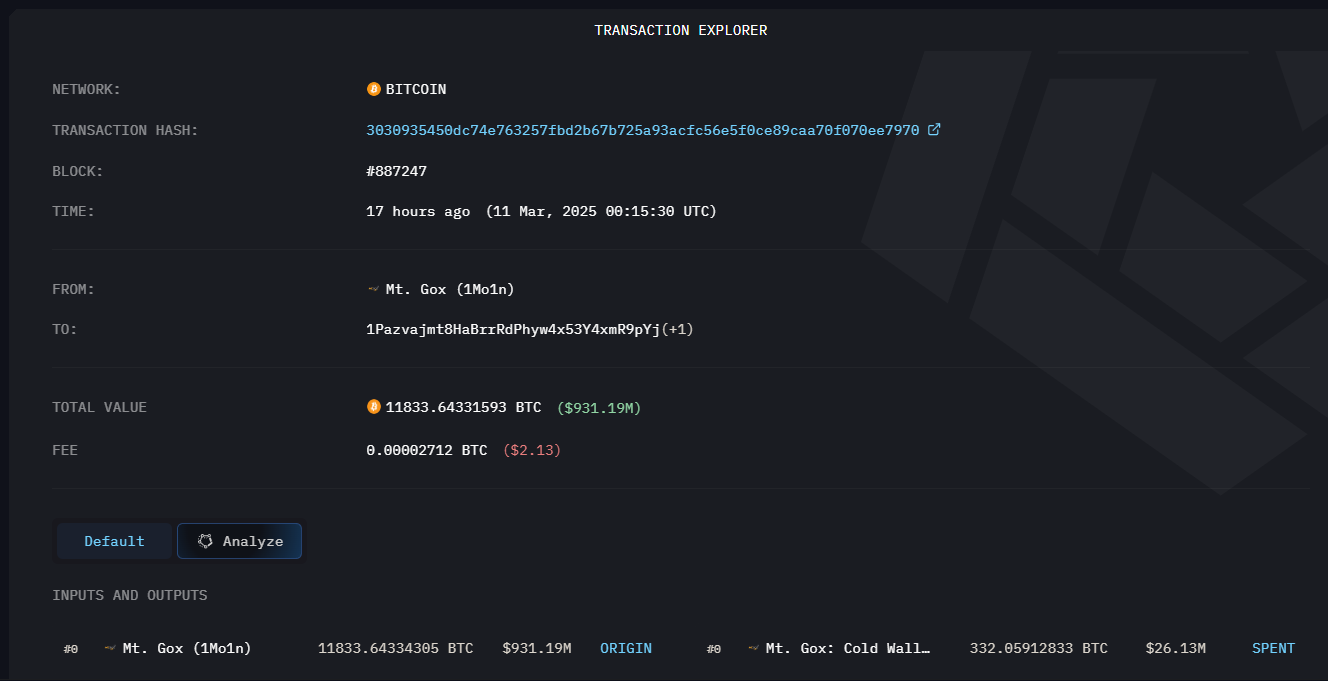Screen dimensions: 1328x681
Task: Click total value 11833.64331593 BTC
Action: (463, 407)
